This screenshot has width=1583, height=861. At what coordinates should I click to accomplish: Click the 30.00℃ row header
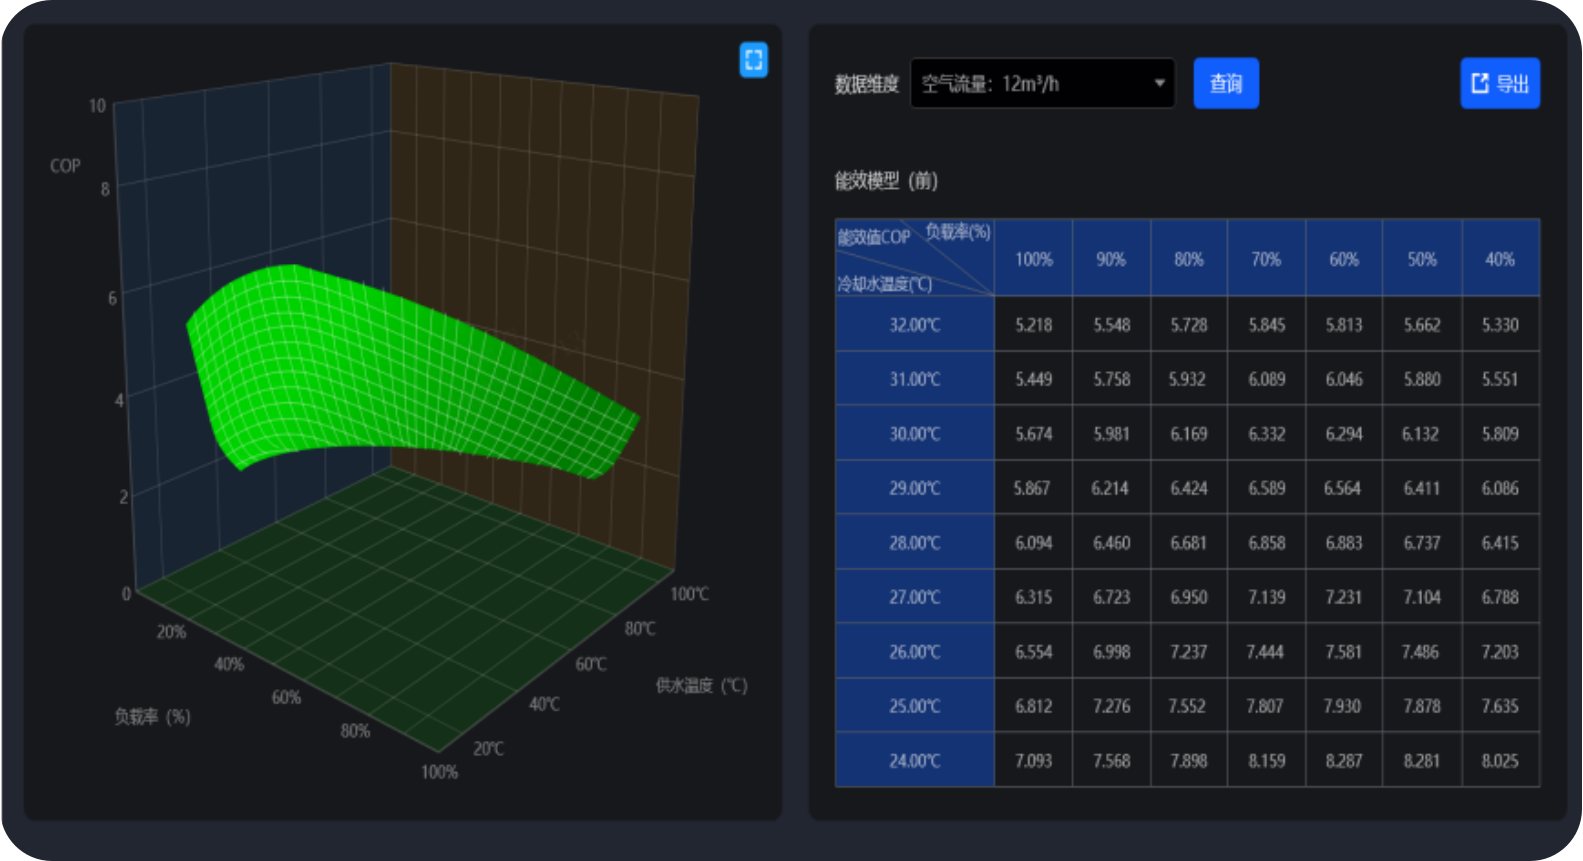click(x=915, y=433)
